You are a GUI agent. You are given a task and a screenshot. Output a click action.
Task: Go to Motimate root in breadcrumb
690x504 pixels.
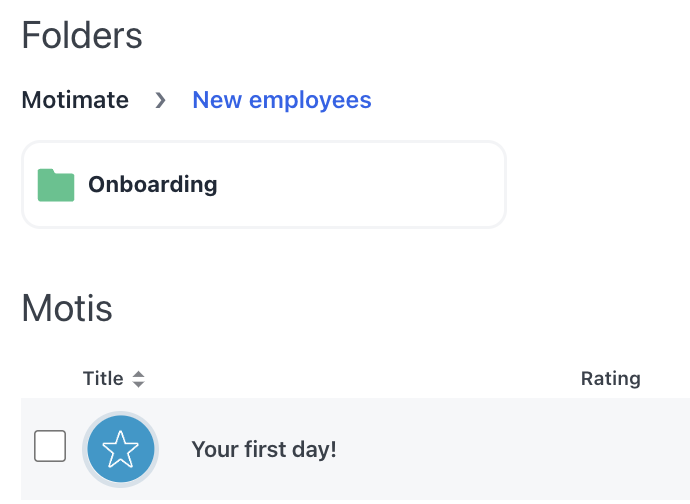pyautogui.click(x=75, y=101)
